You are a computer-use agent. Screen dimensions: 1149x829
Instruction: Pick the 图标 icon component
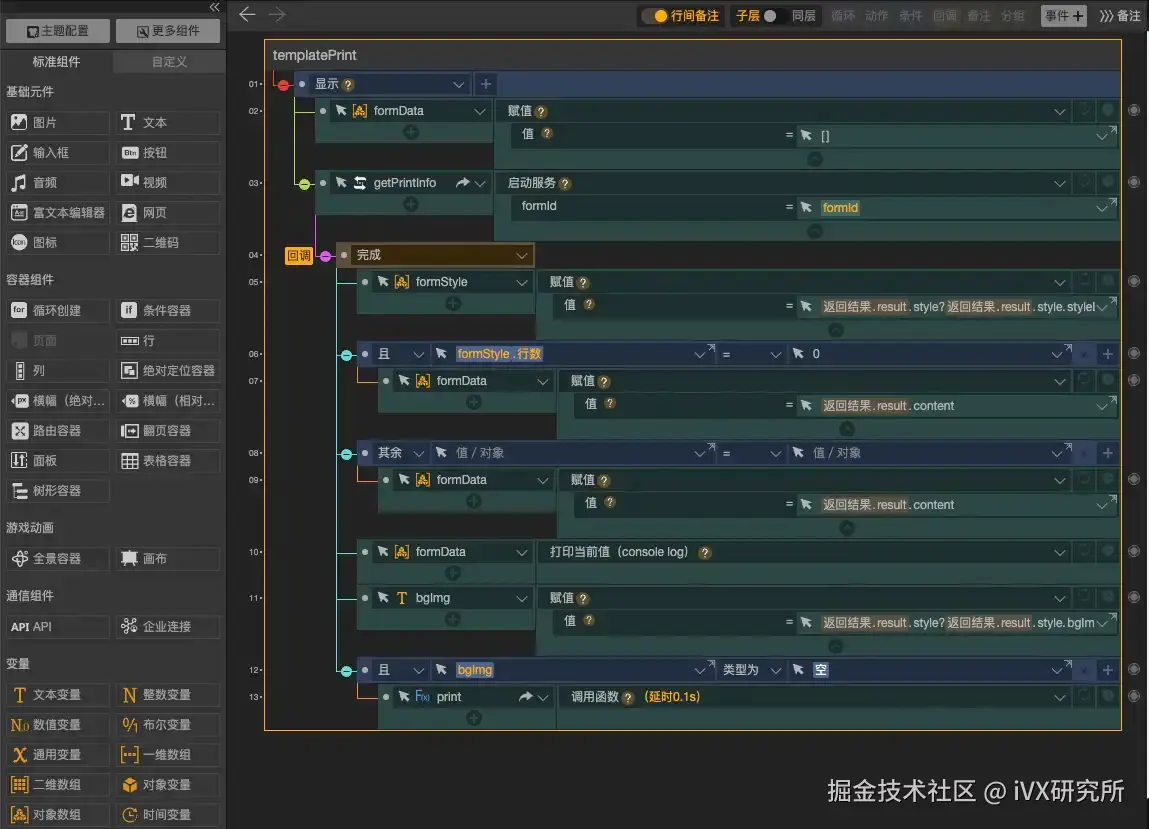point(58,243)
